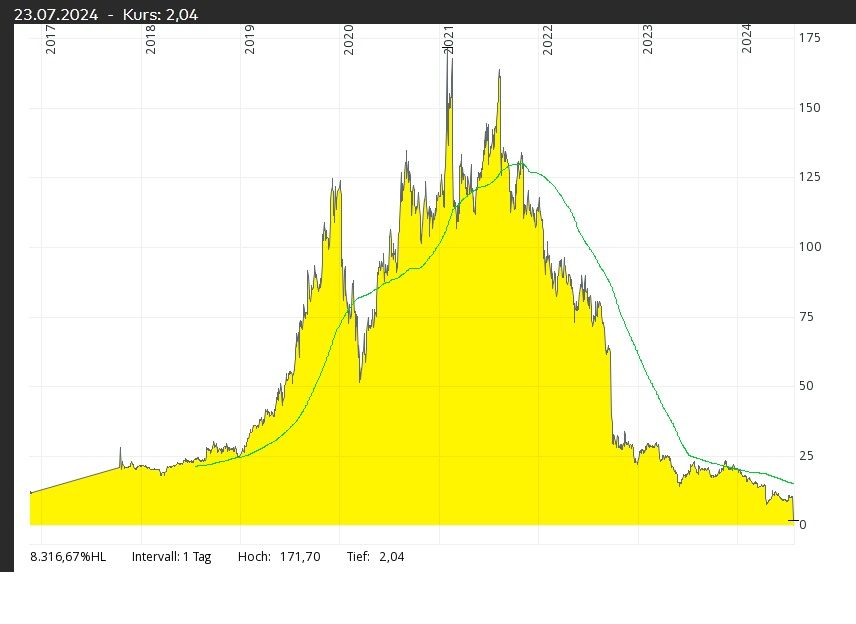Click the 2021 year label

[x=449, y=41]
